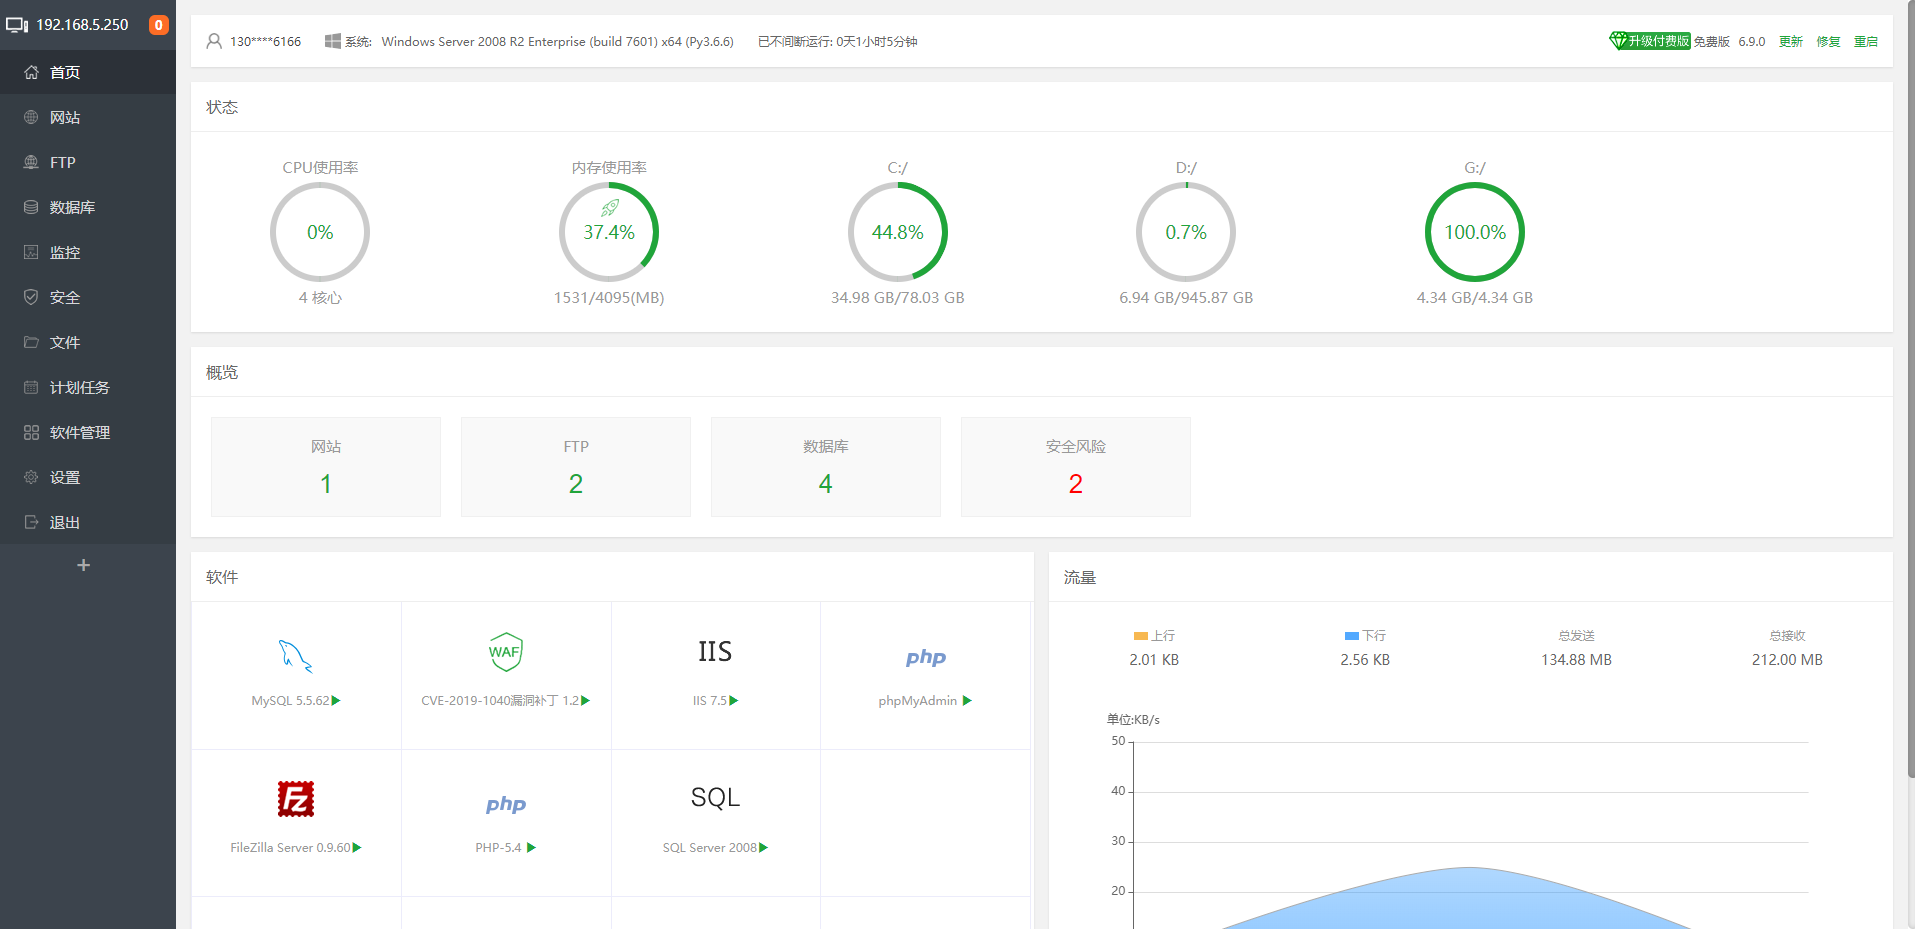This screenshot has width=1915, height=929.
Task: Click 总接收 value 212.00 MB
Action: coord(1787,660)
